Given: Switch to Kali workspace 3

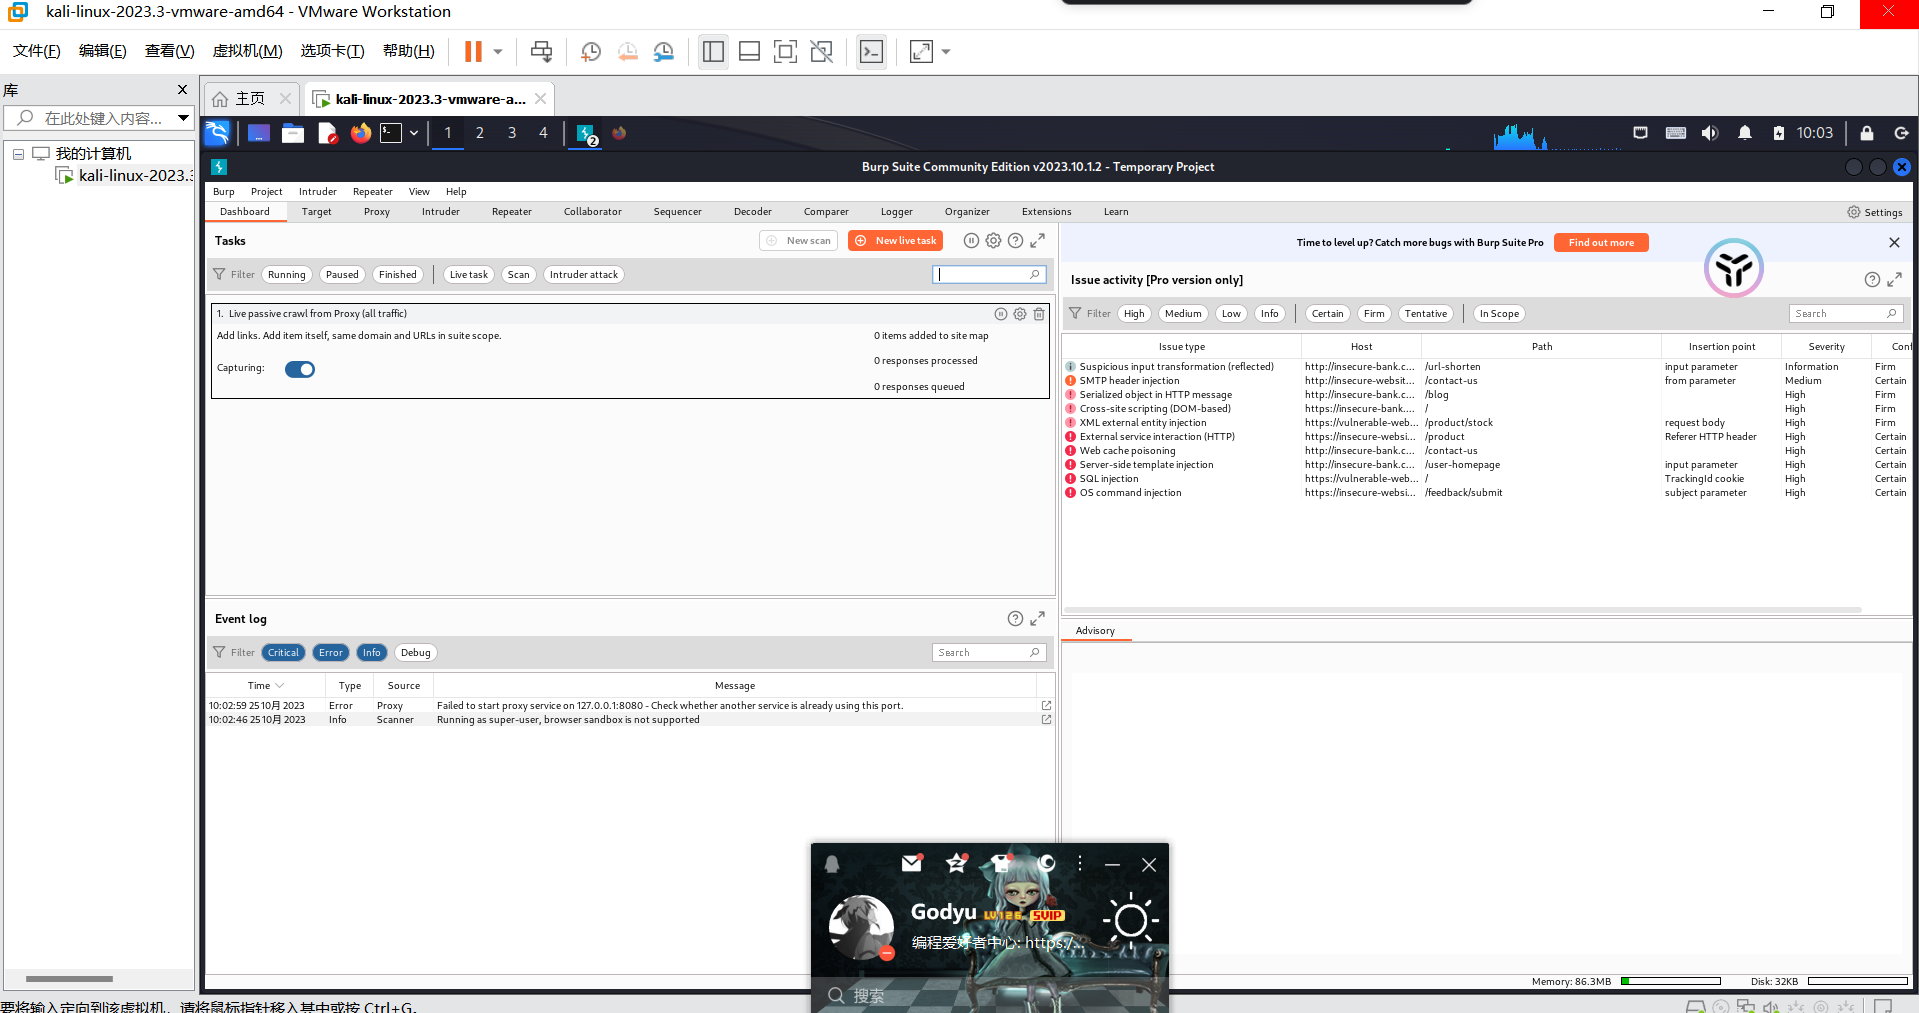Looking at the screenshot, I should (512, 133).
